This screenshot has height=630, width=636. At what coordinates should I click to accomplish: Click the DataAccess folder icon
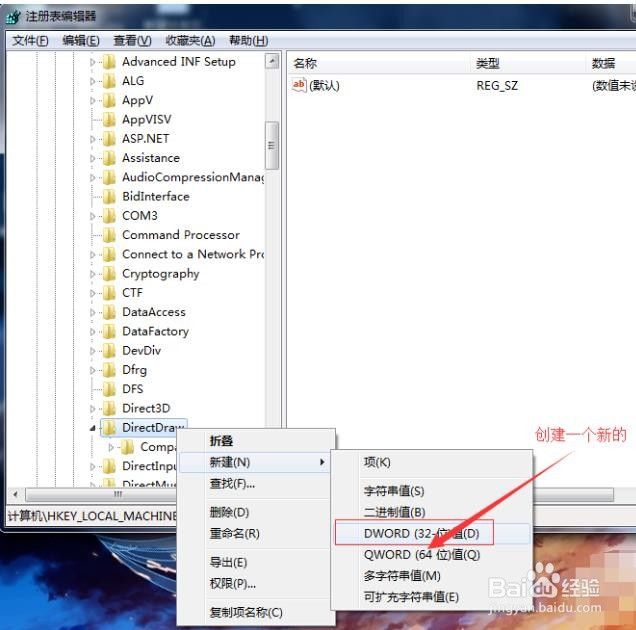coord(109,312)
